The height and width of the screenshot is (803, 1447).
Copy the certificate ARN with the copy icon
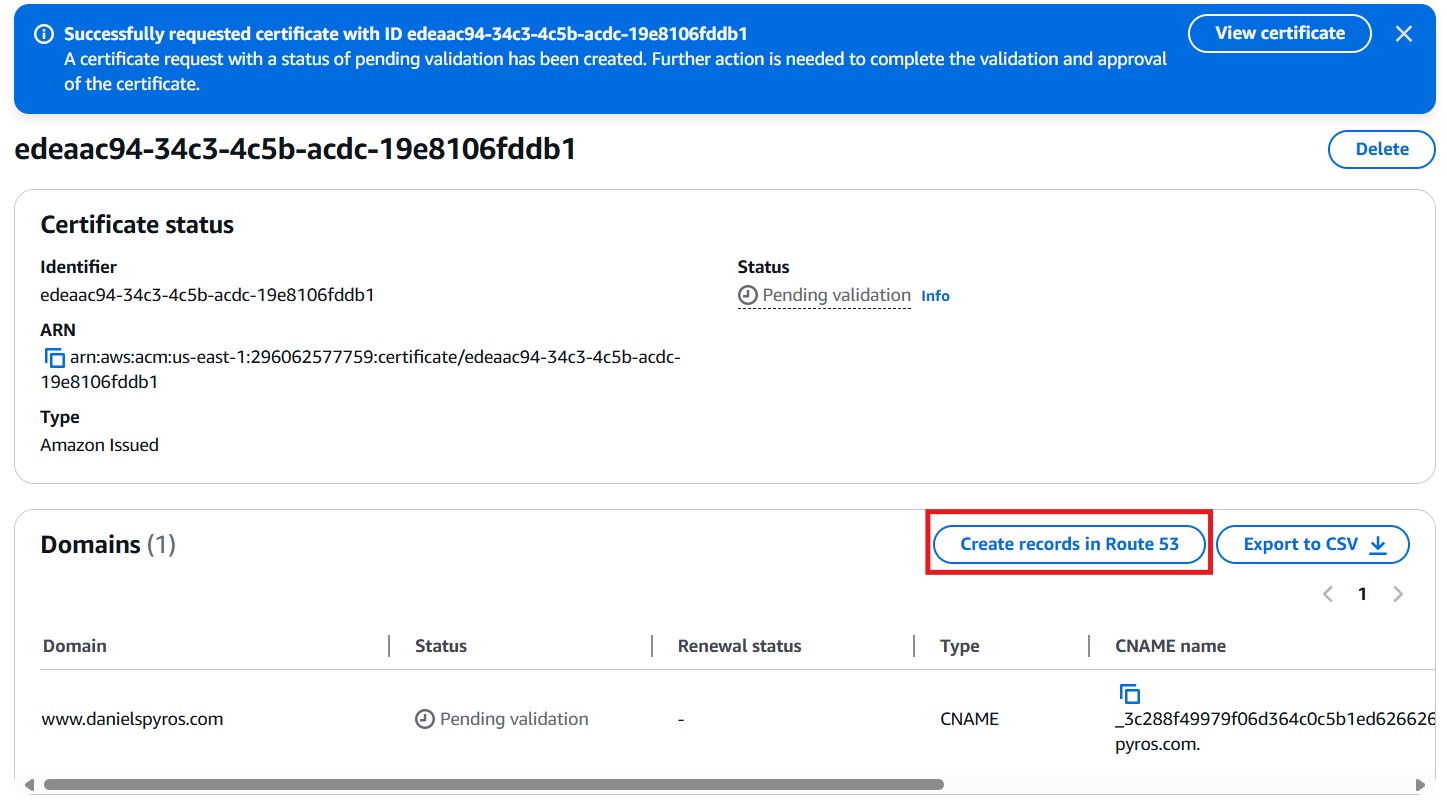54,358
